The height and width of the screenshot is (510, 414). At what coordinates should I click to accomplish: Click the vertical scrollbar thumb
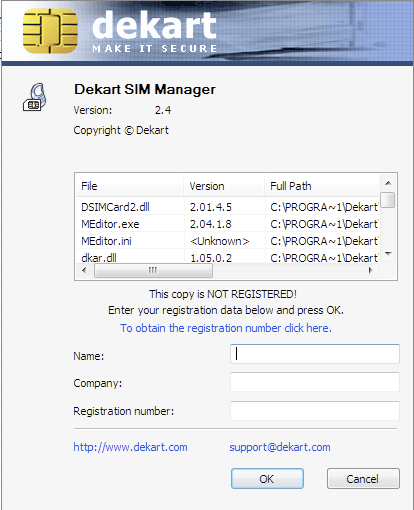coord(388,200)
